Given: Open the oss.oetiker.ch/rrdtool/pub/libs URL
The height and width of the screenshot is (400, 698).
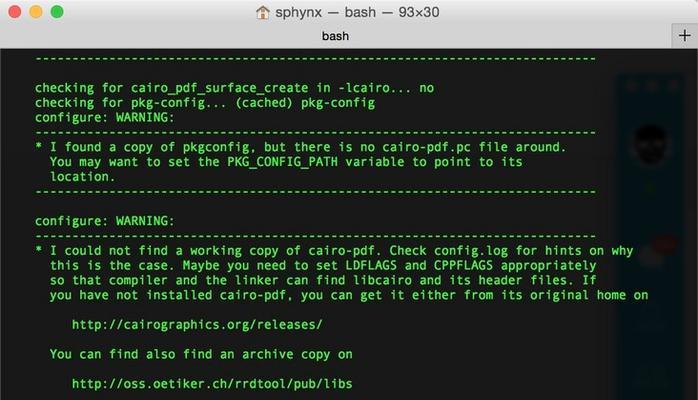Looking at the screenshot, I should coord(212,384).
